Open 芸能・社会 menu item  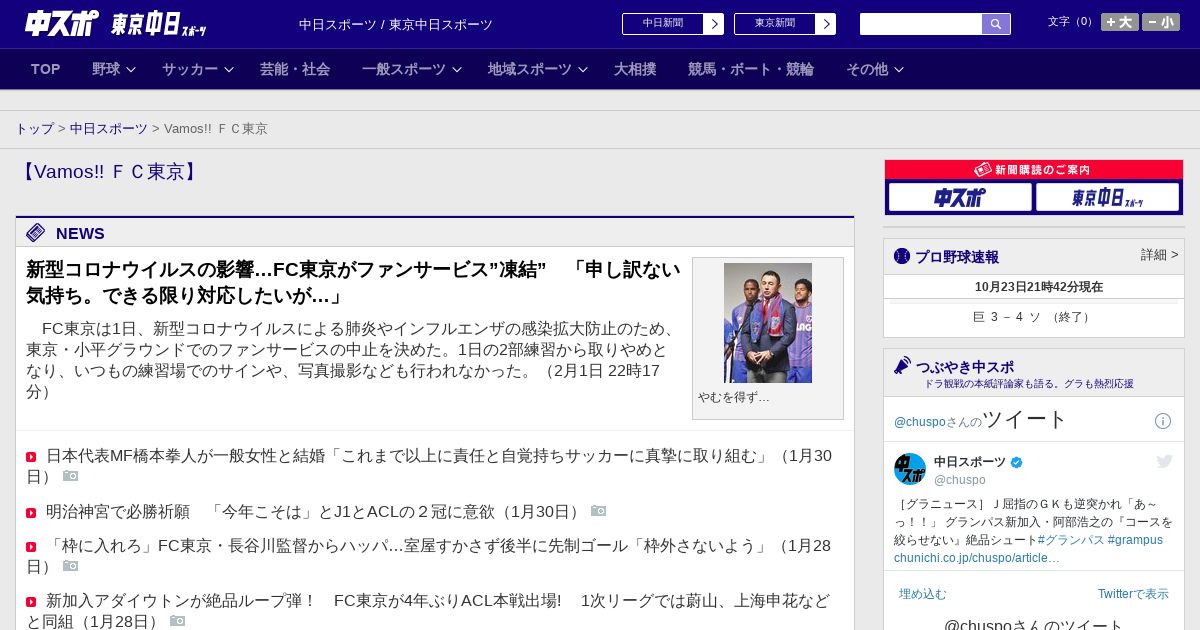coord(295,69)
